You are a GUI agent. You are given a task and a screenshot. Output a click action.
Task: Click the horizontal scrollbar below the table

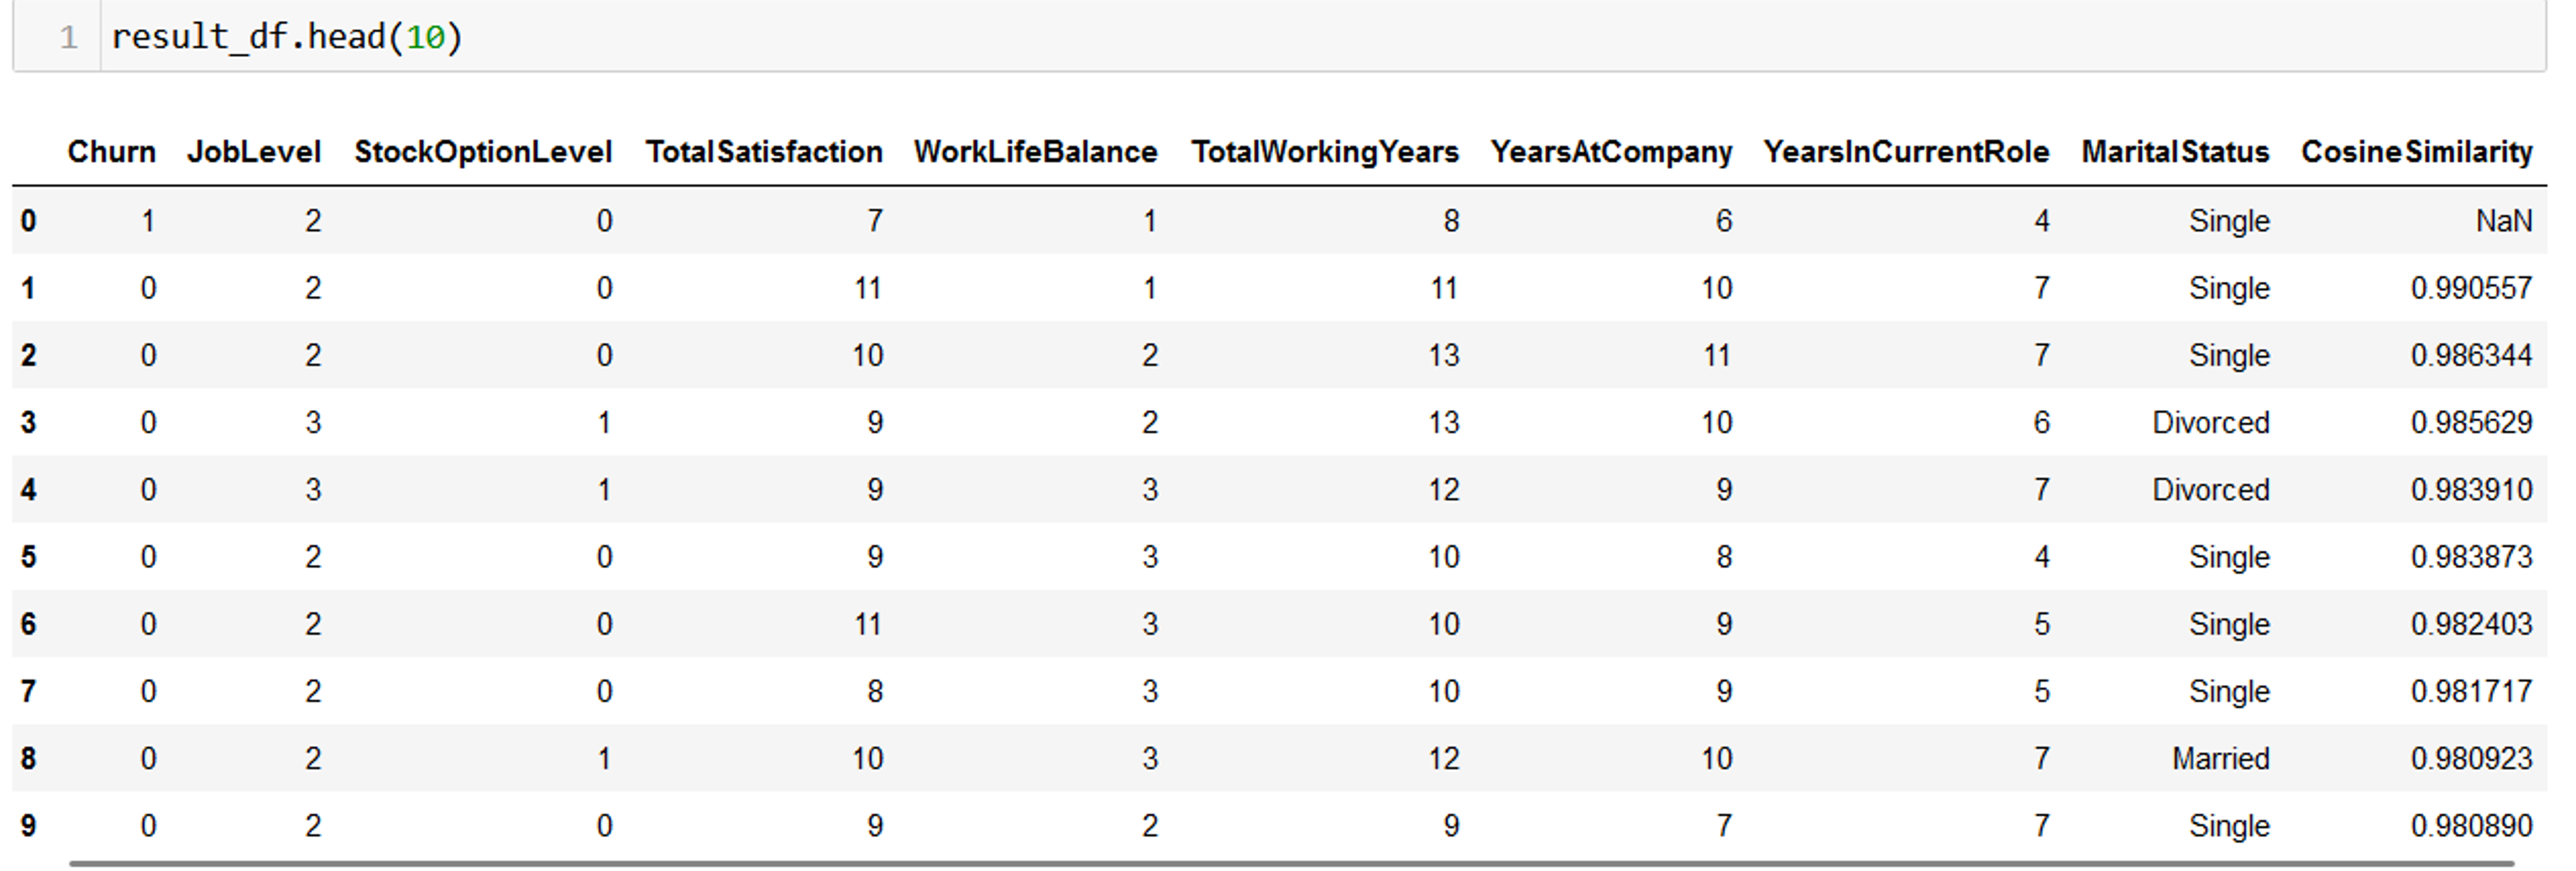[x=1290, y=863]
